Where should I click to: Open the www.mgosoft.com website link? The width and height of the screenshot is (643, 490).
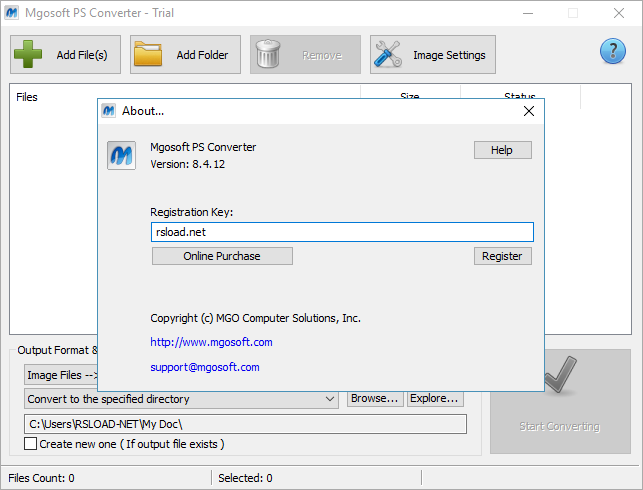click(211, 342)
